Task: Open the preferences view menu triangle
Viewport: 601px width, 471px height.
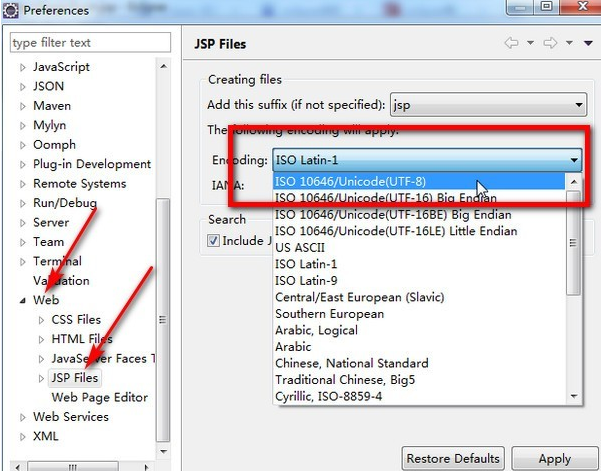Action: click(x=588, y=43)
